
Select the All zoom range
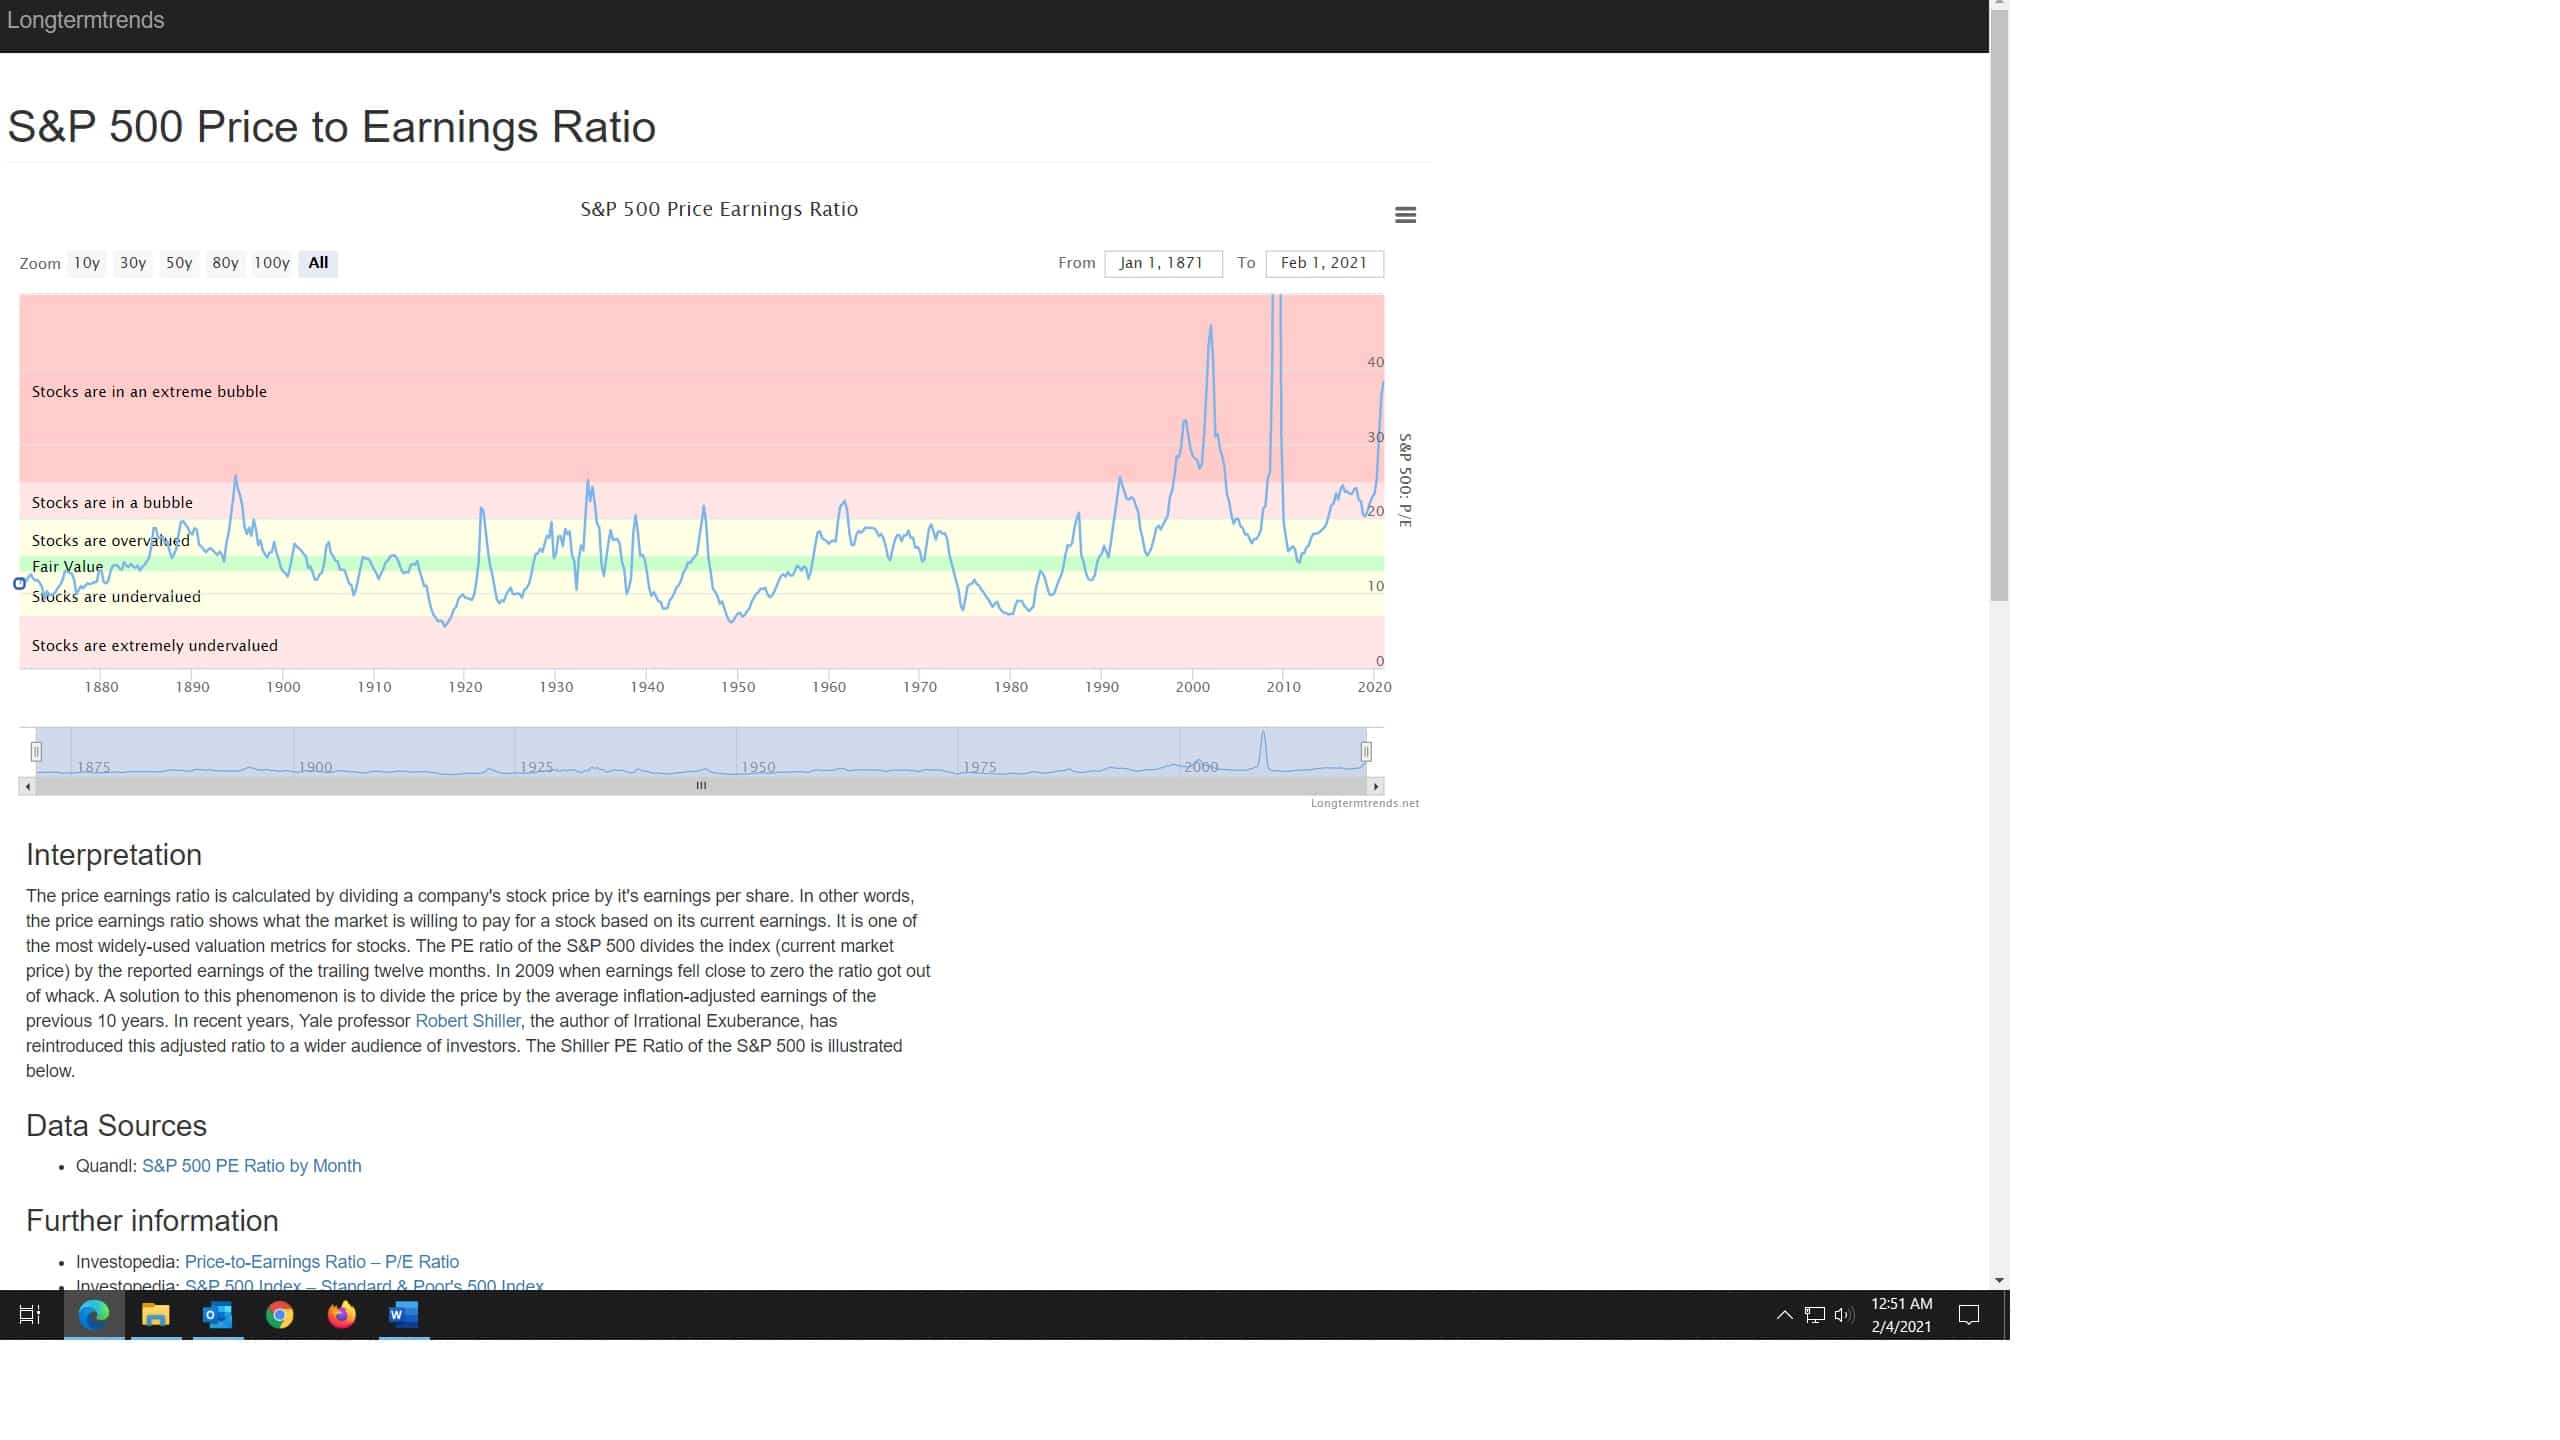click(318, 263)
